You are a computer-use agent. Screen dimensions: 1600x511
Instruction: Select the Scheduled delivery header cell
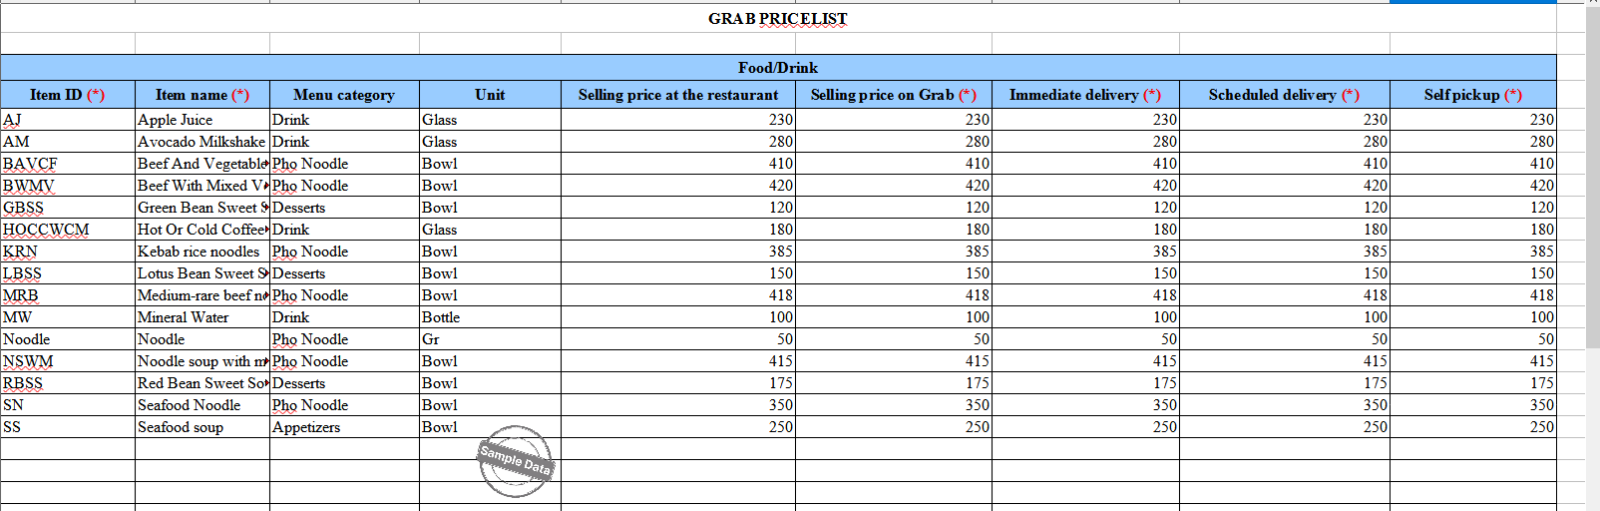tap(1284, 95)
